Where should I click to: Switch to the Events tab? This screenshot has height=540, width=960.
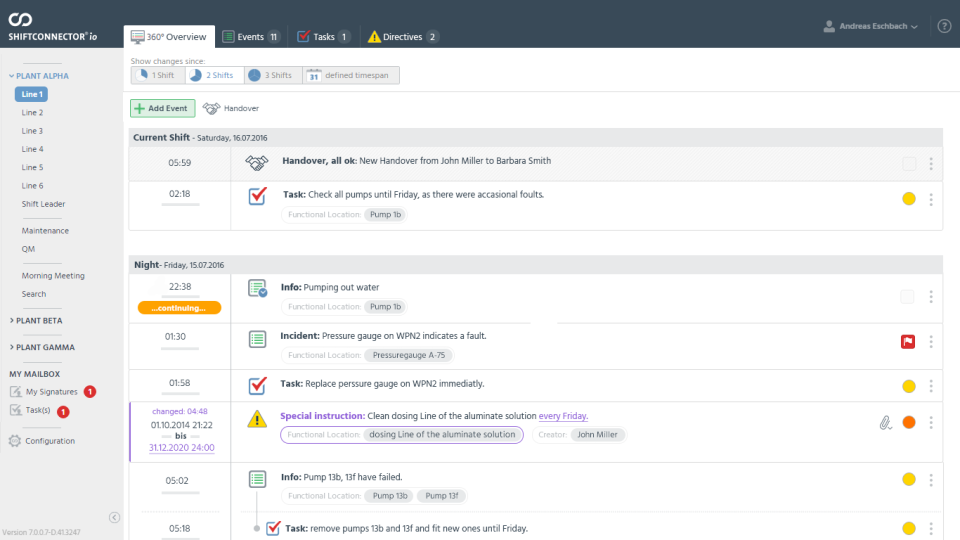[250, 37]
